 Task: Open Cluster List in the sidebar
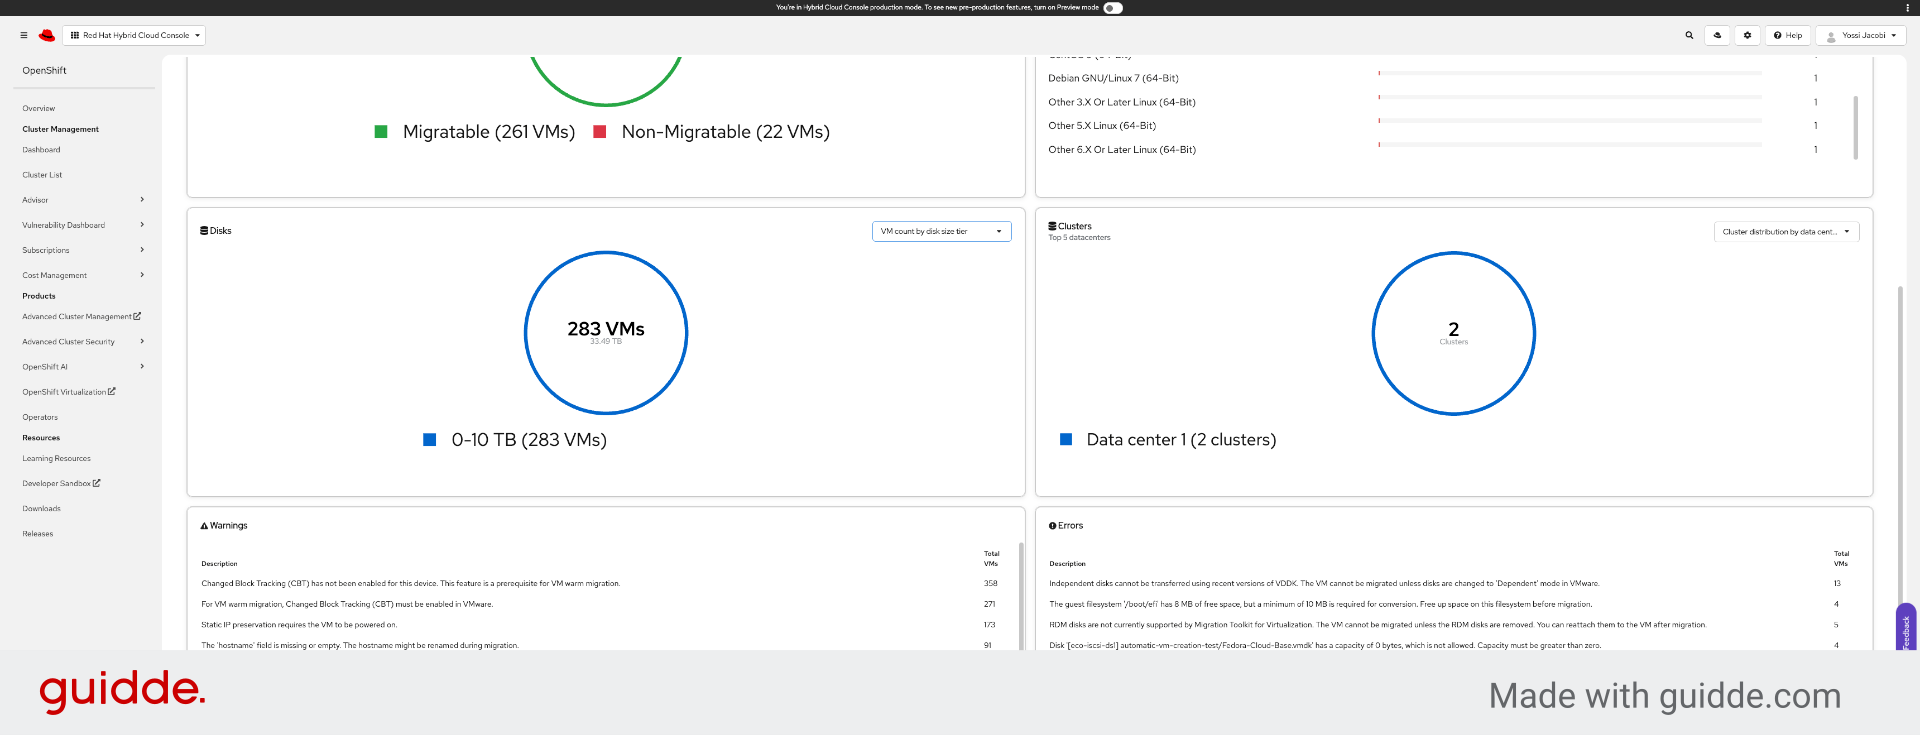tap(42, 175)
